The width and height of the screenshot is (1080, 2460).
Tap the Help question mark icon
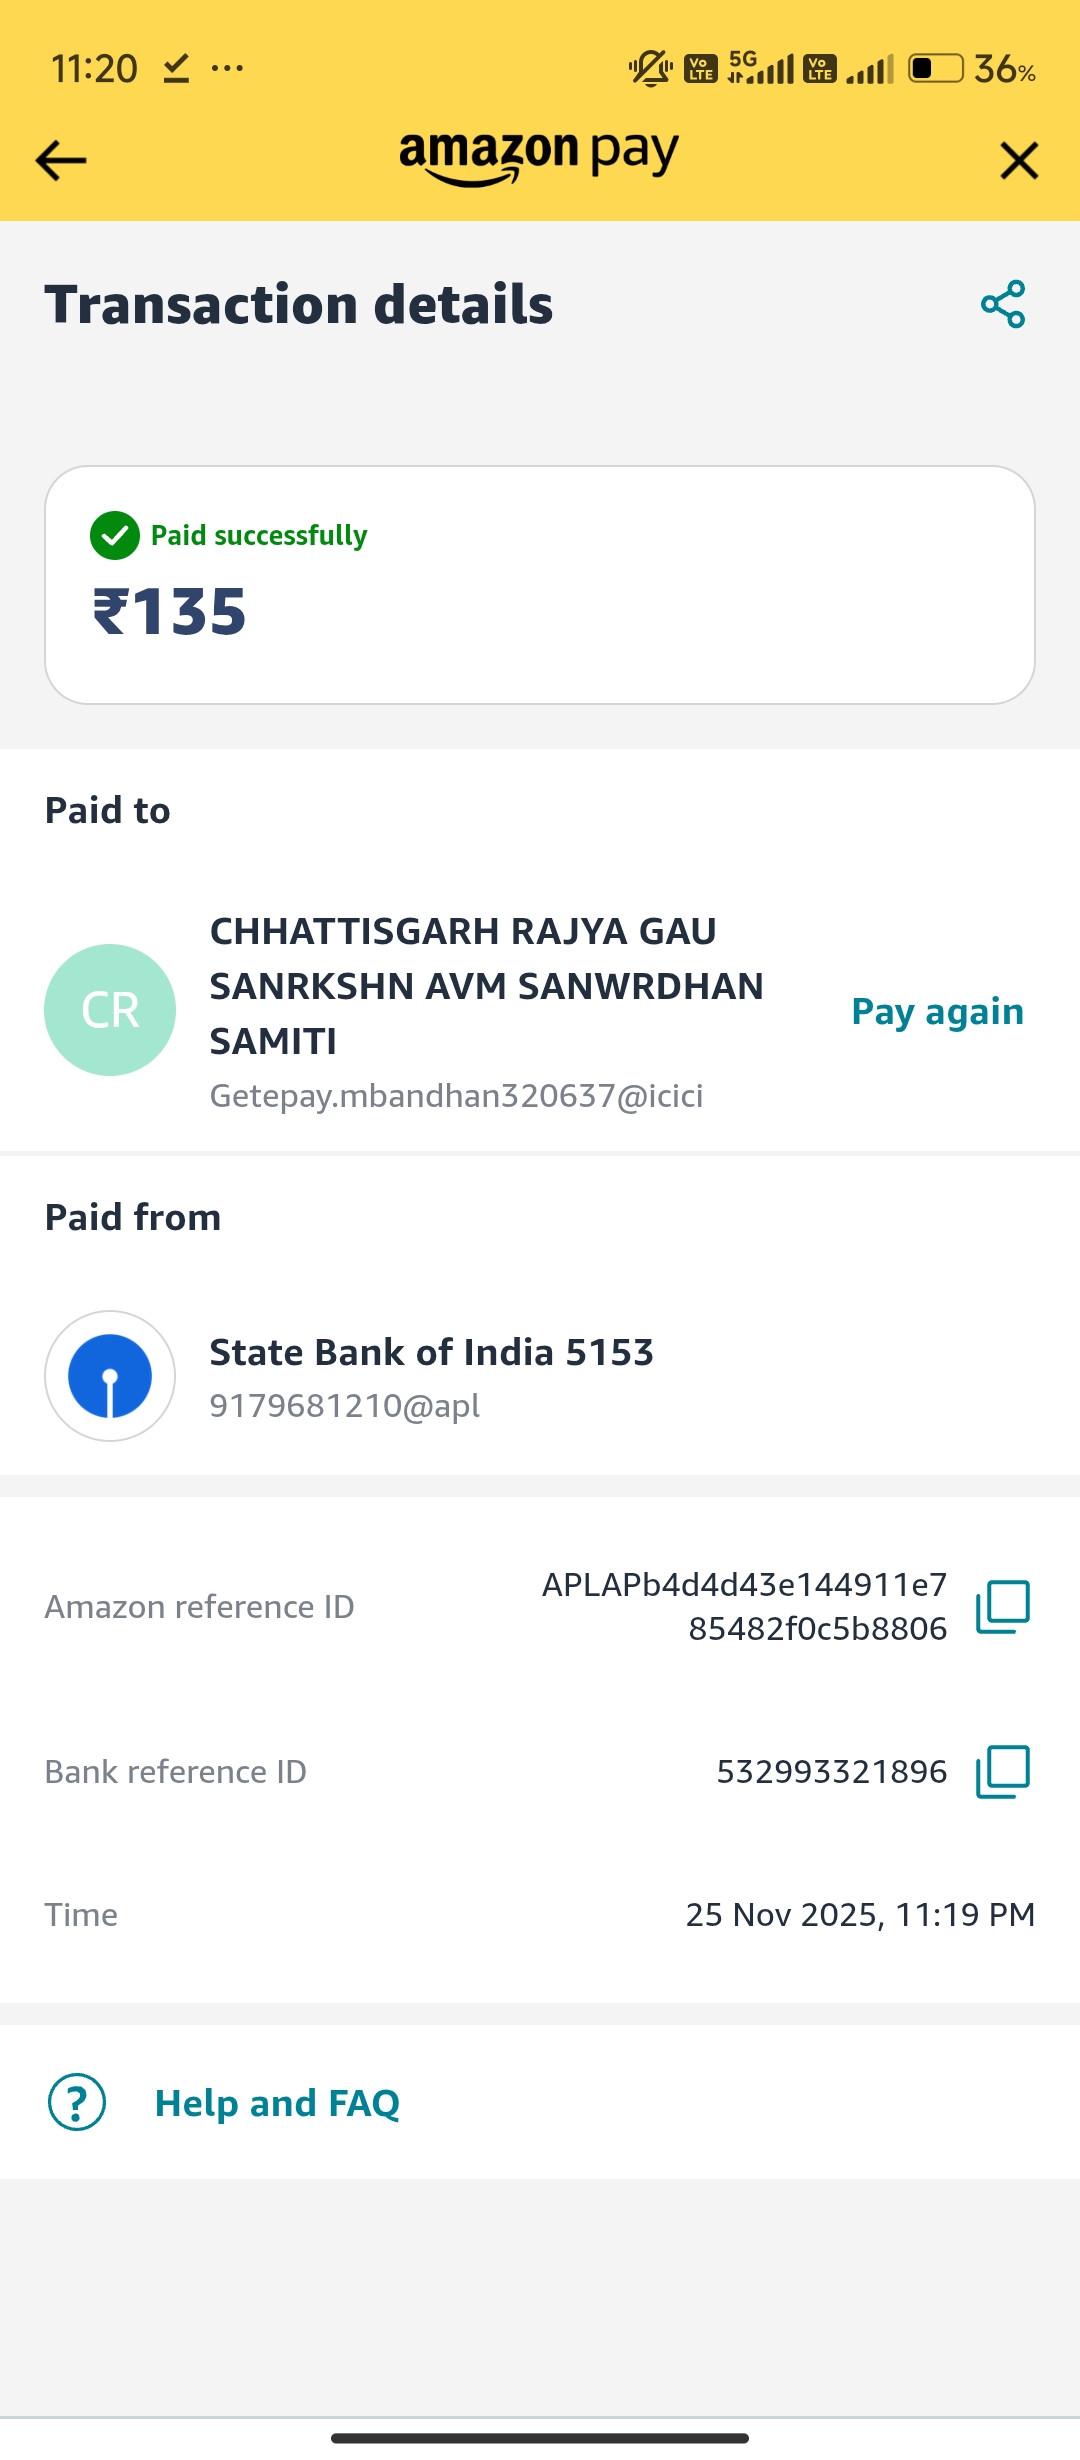coord(77,2102)
